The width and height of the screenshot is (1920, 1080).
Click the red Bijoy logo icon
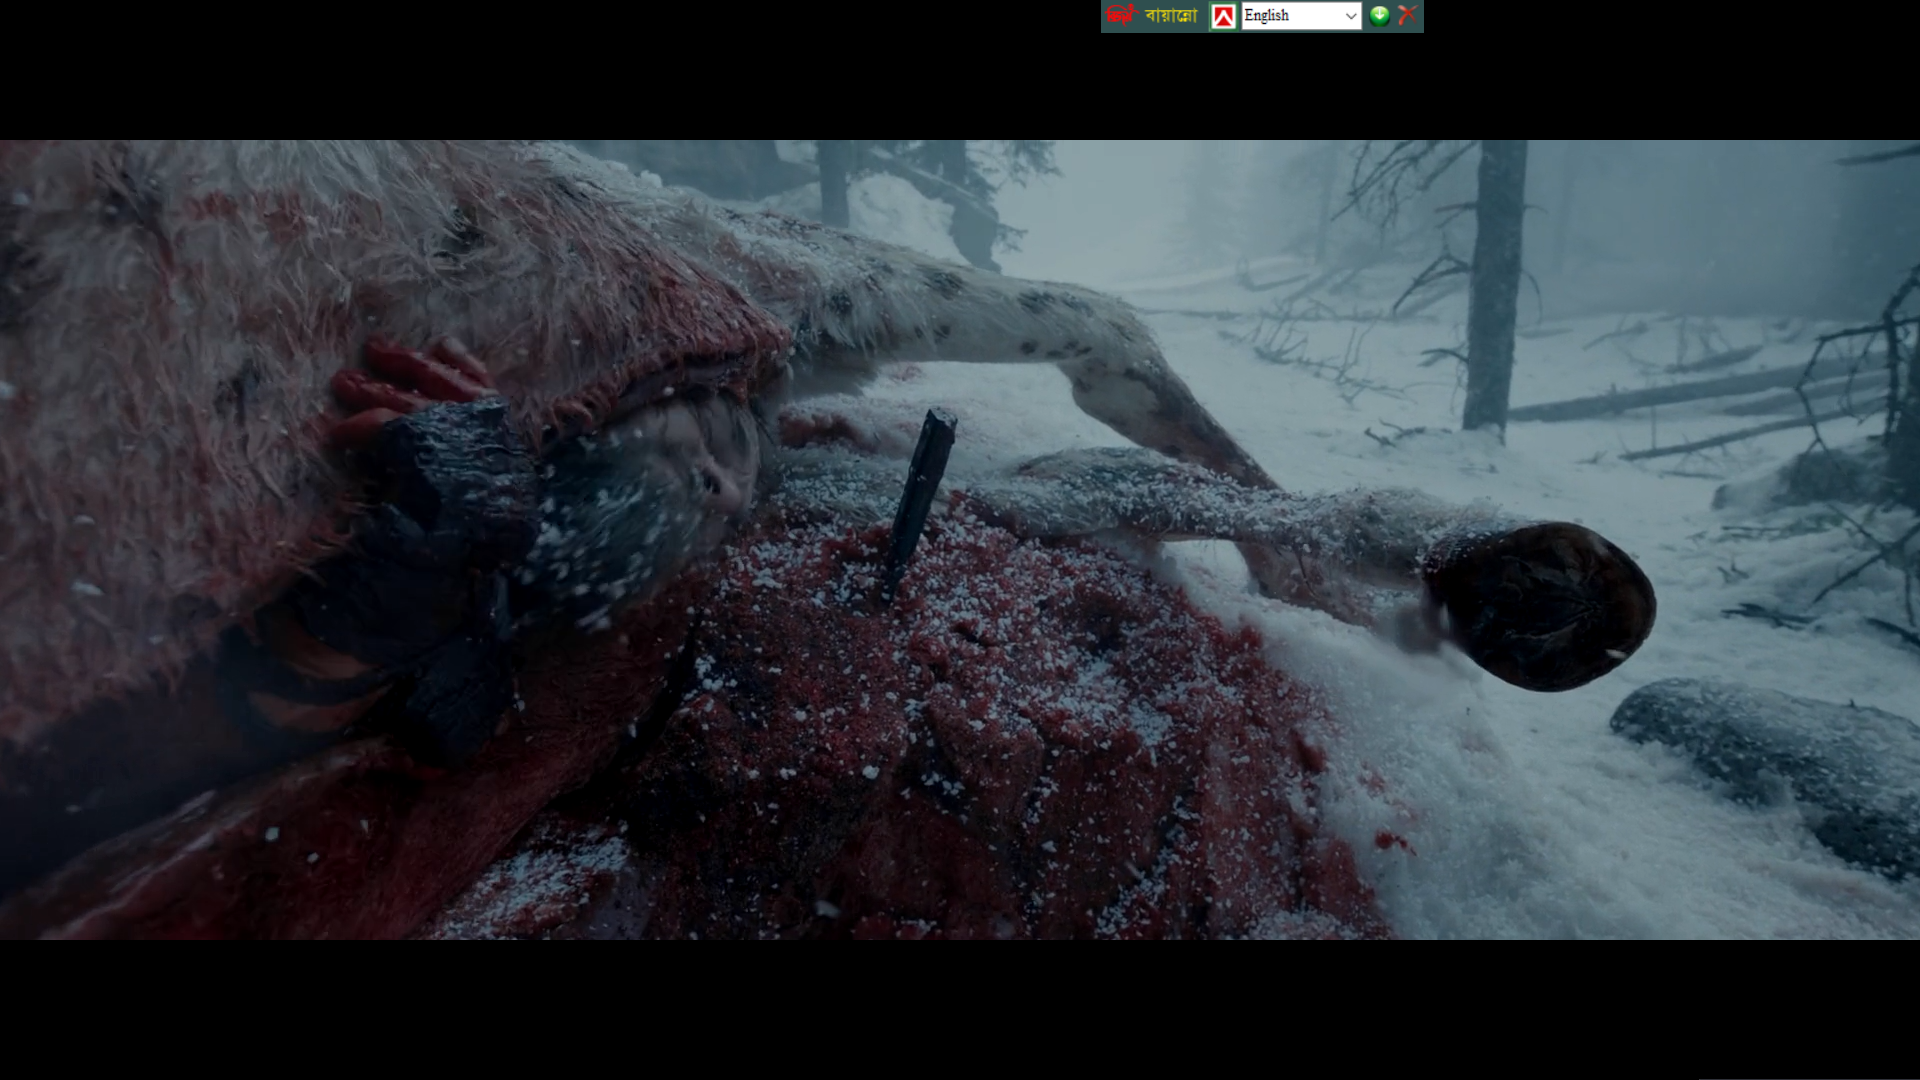(1122, 15)
